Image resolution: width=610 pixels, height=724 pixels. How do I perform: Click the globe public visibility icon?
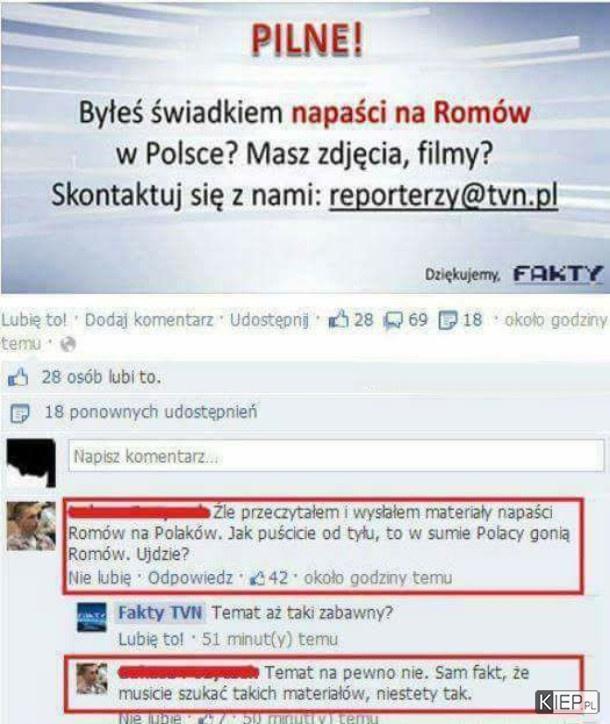[68, 344]
